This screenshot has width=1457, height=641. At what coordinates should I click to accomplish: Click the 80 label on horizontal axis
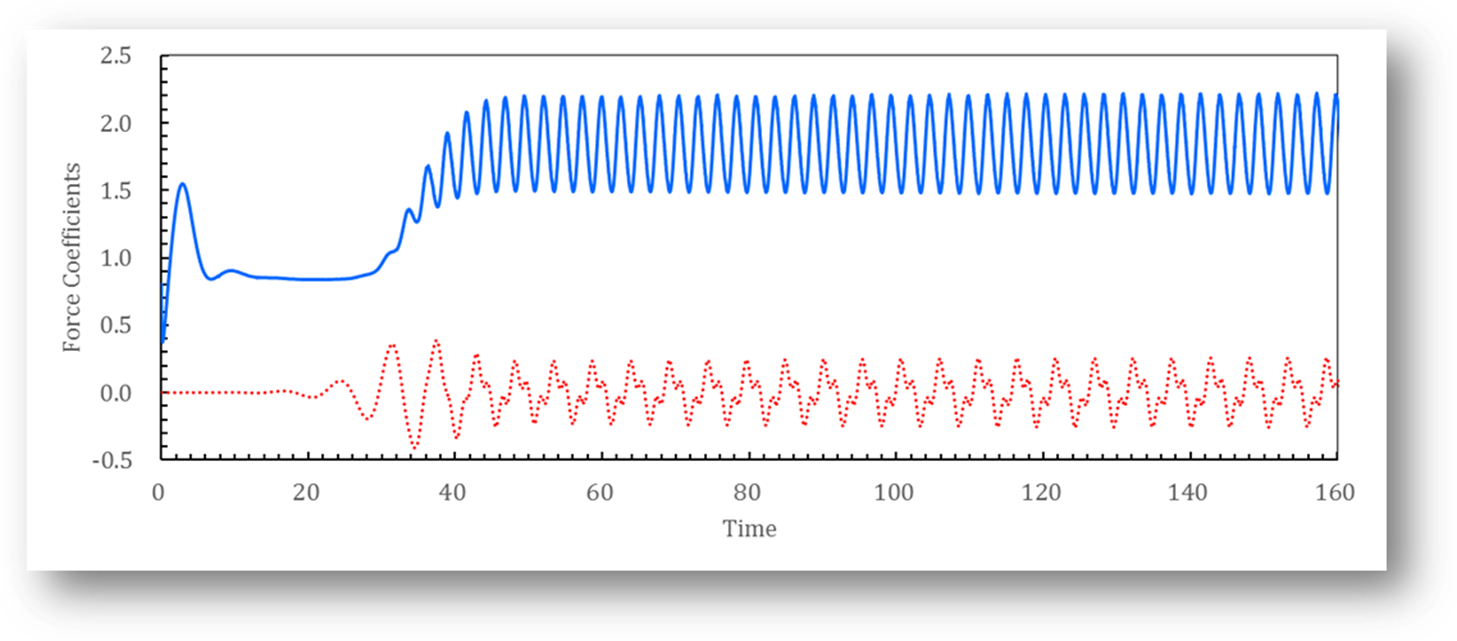tap(748, 492)
